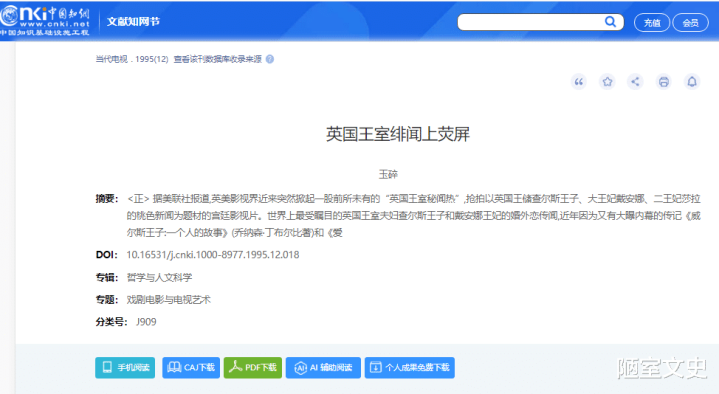Click 个人成果免费下载 button

click(409, 367)
